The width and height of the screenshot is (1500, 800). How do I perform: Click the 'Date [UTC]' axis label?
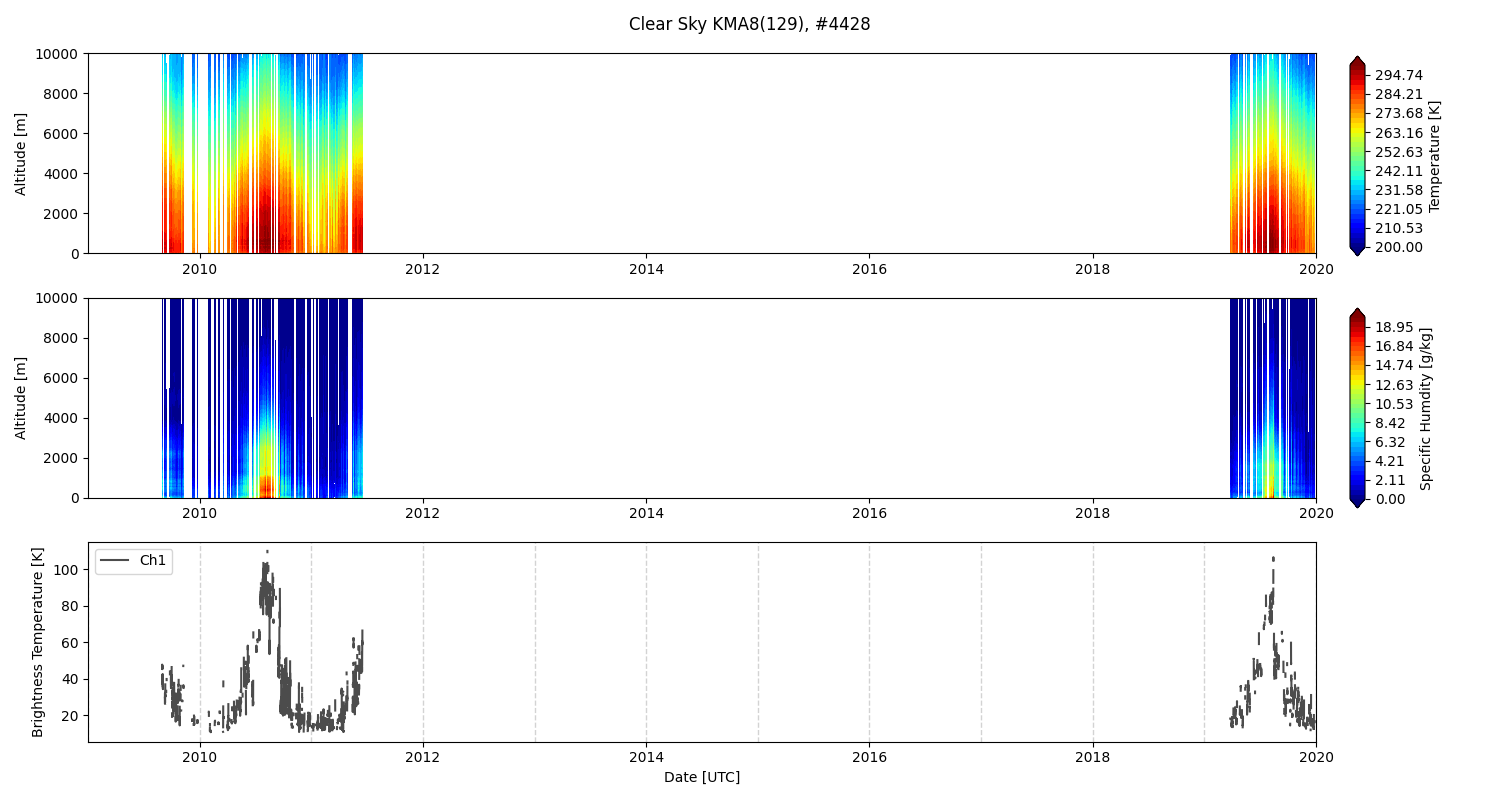(x=702, y=777)
